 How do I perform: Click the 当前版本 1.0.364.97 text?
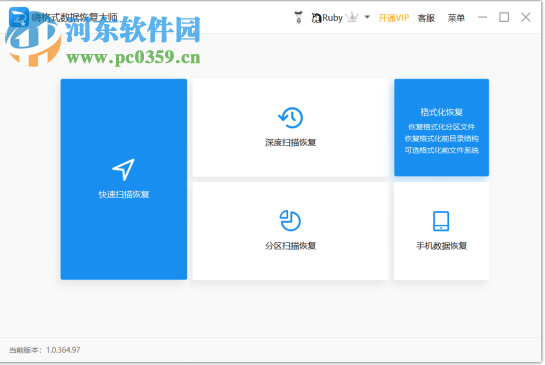[x=44, y=350]
